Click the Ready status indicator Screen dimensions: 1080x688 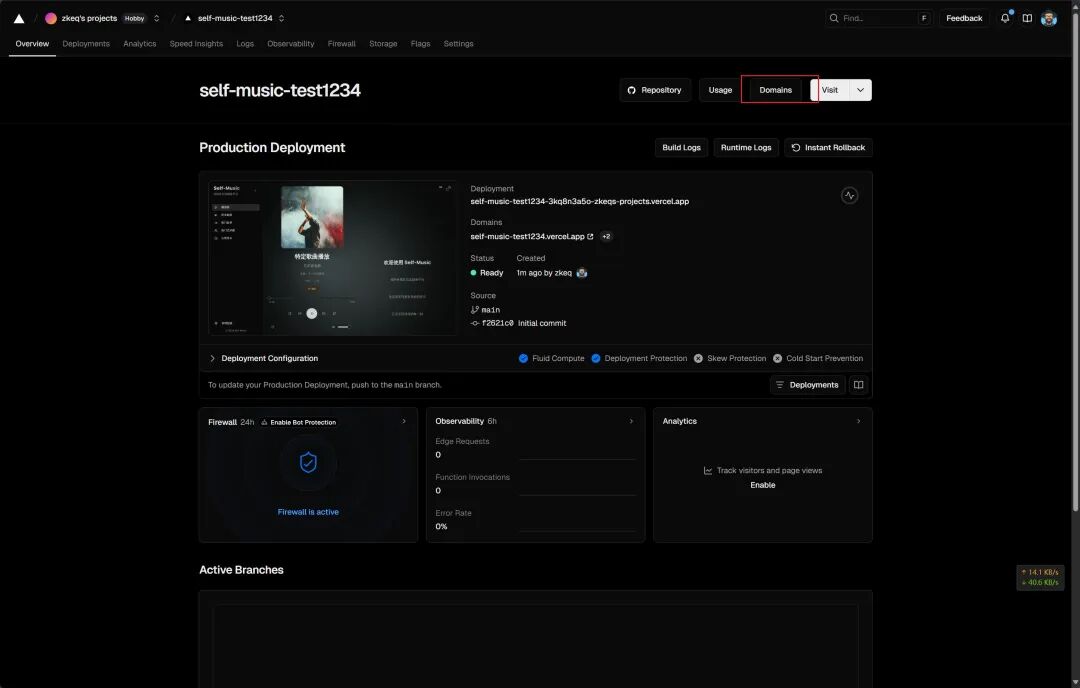[x=487, y=273]
